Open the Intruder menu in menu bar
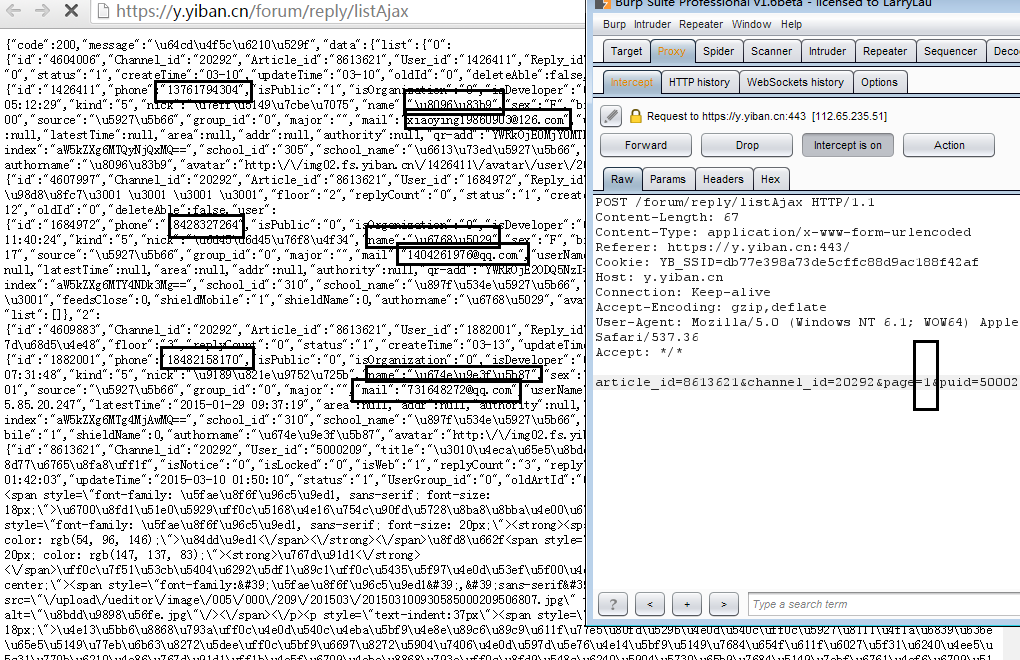1020x660 pixels. tap(652, 24)
